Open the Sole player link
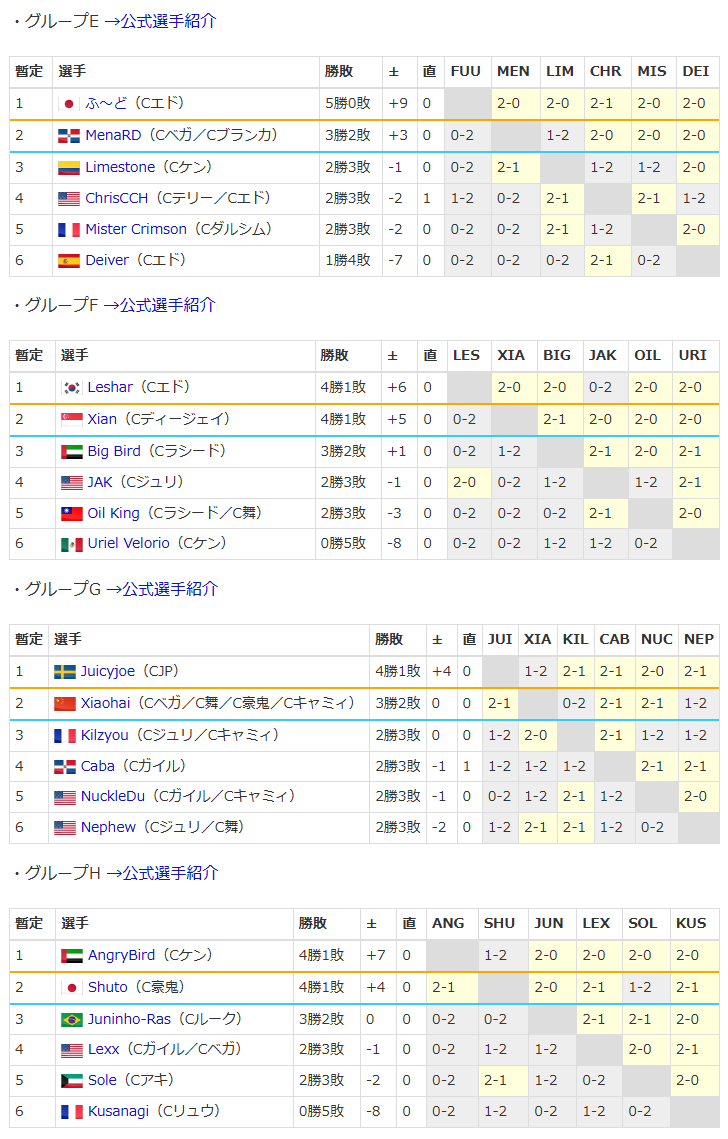 pyautogui.click(x=102, y=1080)
